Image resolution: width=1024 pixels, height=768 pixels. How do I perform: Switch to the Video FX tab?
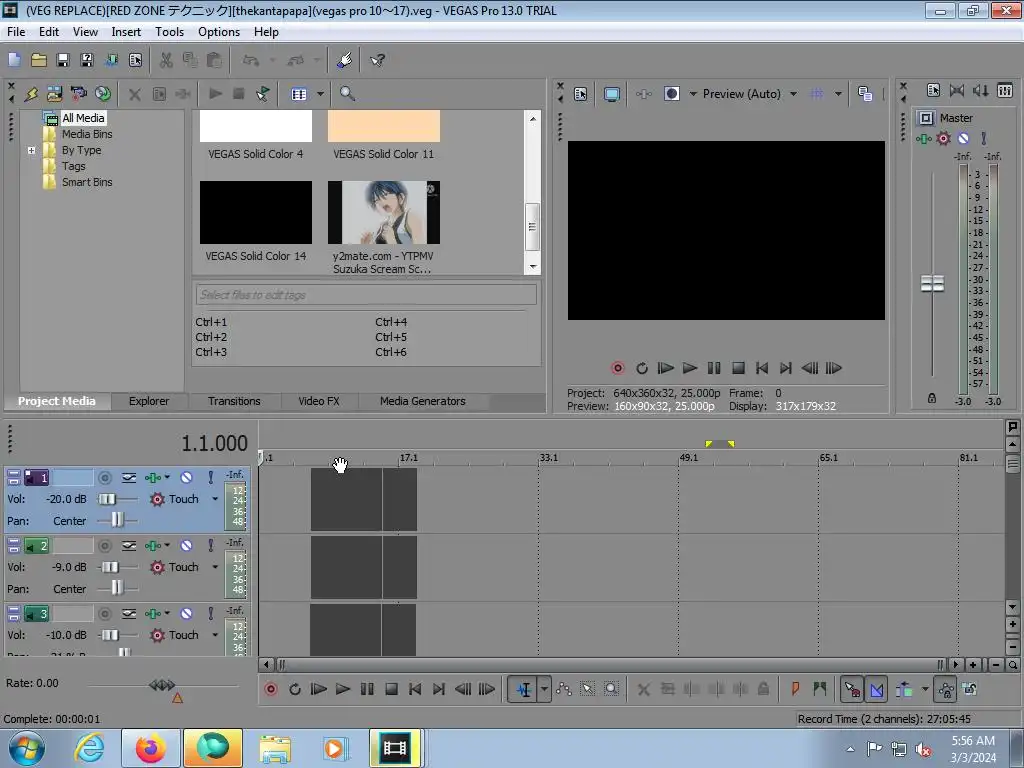(319, 401)
